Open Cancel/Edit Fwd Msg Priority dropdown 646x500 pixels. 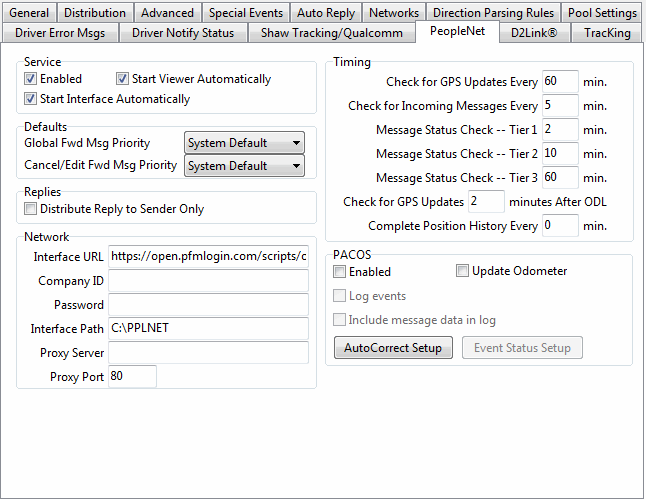(x=244, y=166)
